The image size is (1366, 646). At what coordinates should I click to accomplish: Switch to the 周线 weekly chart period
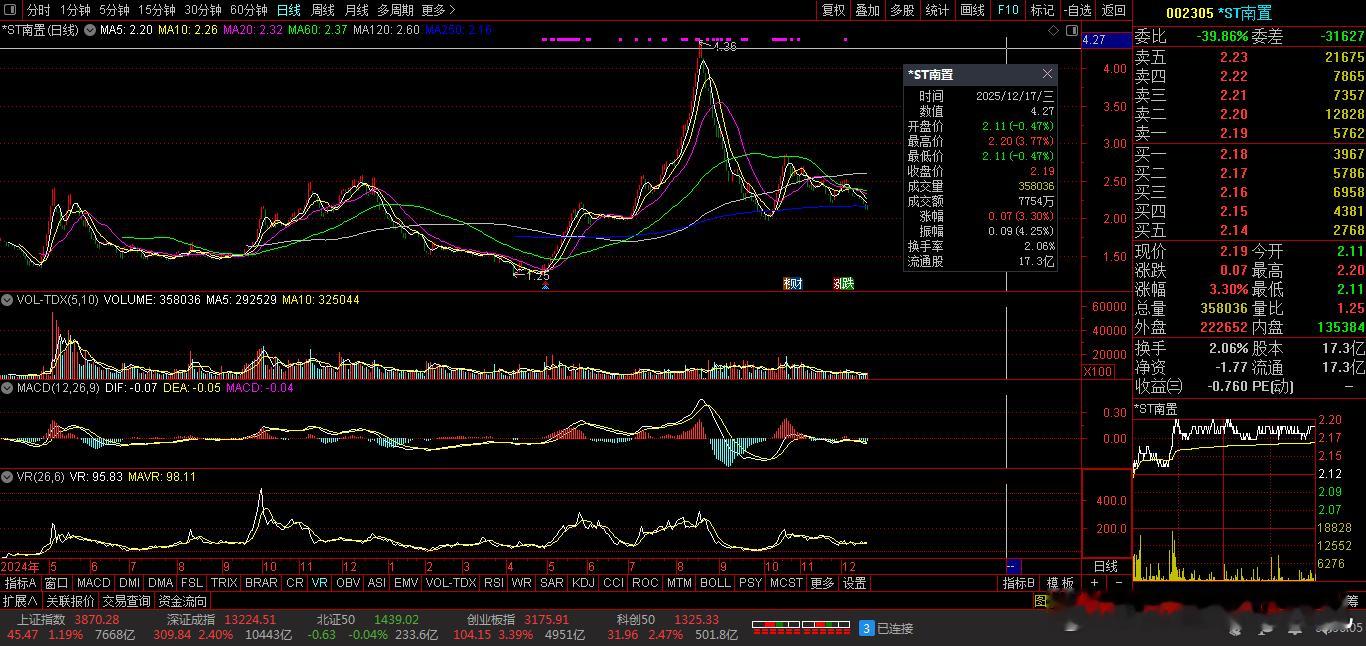[x=322, y=10]
